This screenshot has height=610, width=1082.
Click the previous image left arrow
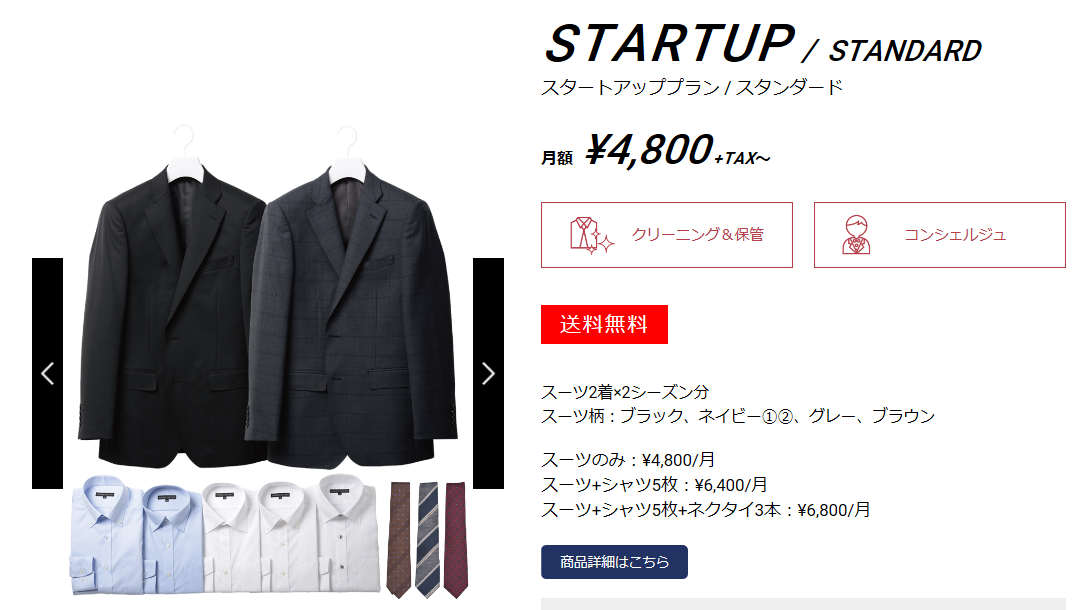coord(47,373)
